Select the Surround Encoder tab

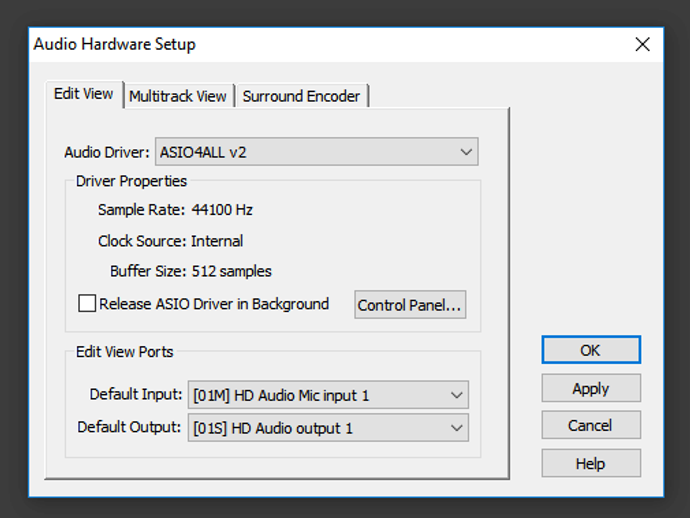tap(301, 96)
